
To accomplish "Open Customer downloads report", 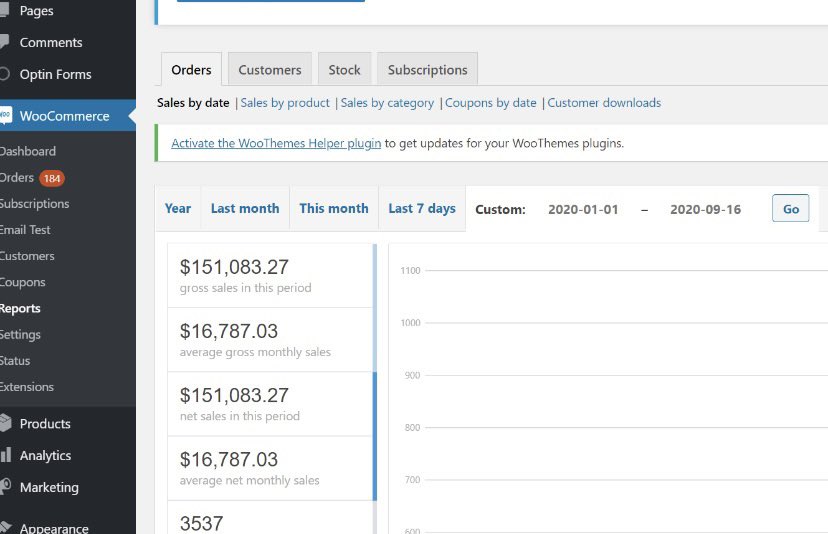I will coord(604,102).
